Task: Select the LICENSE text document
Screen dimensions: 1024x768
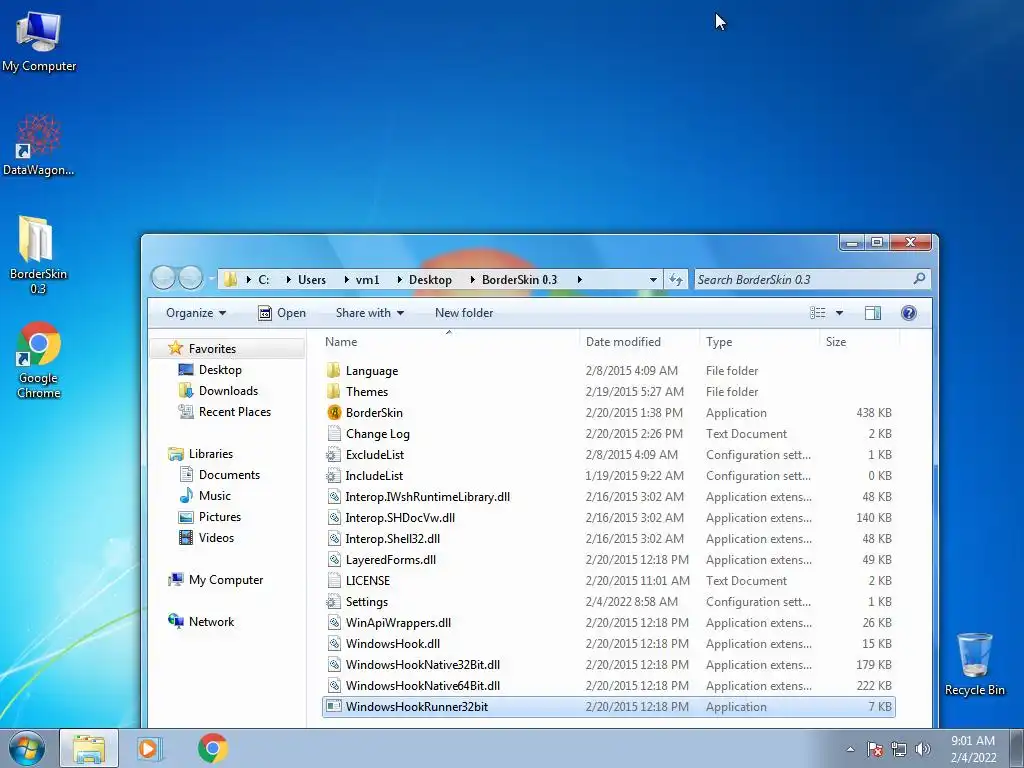Action: tap(609, 581)
